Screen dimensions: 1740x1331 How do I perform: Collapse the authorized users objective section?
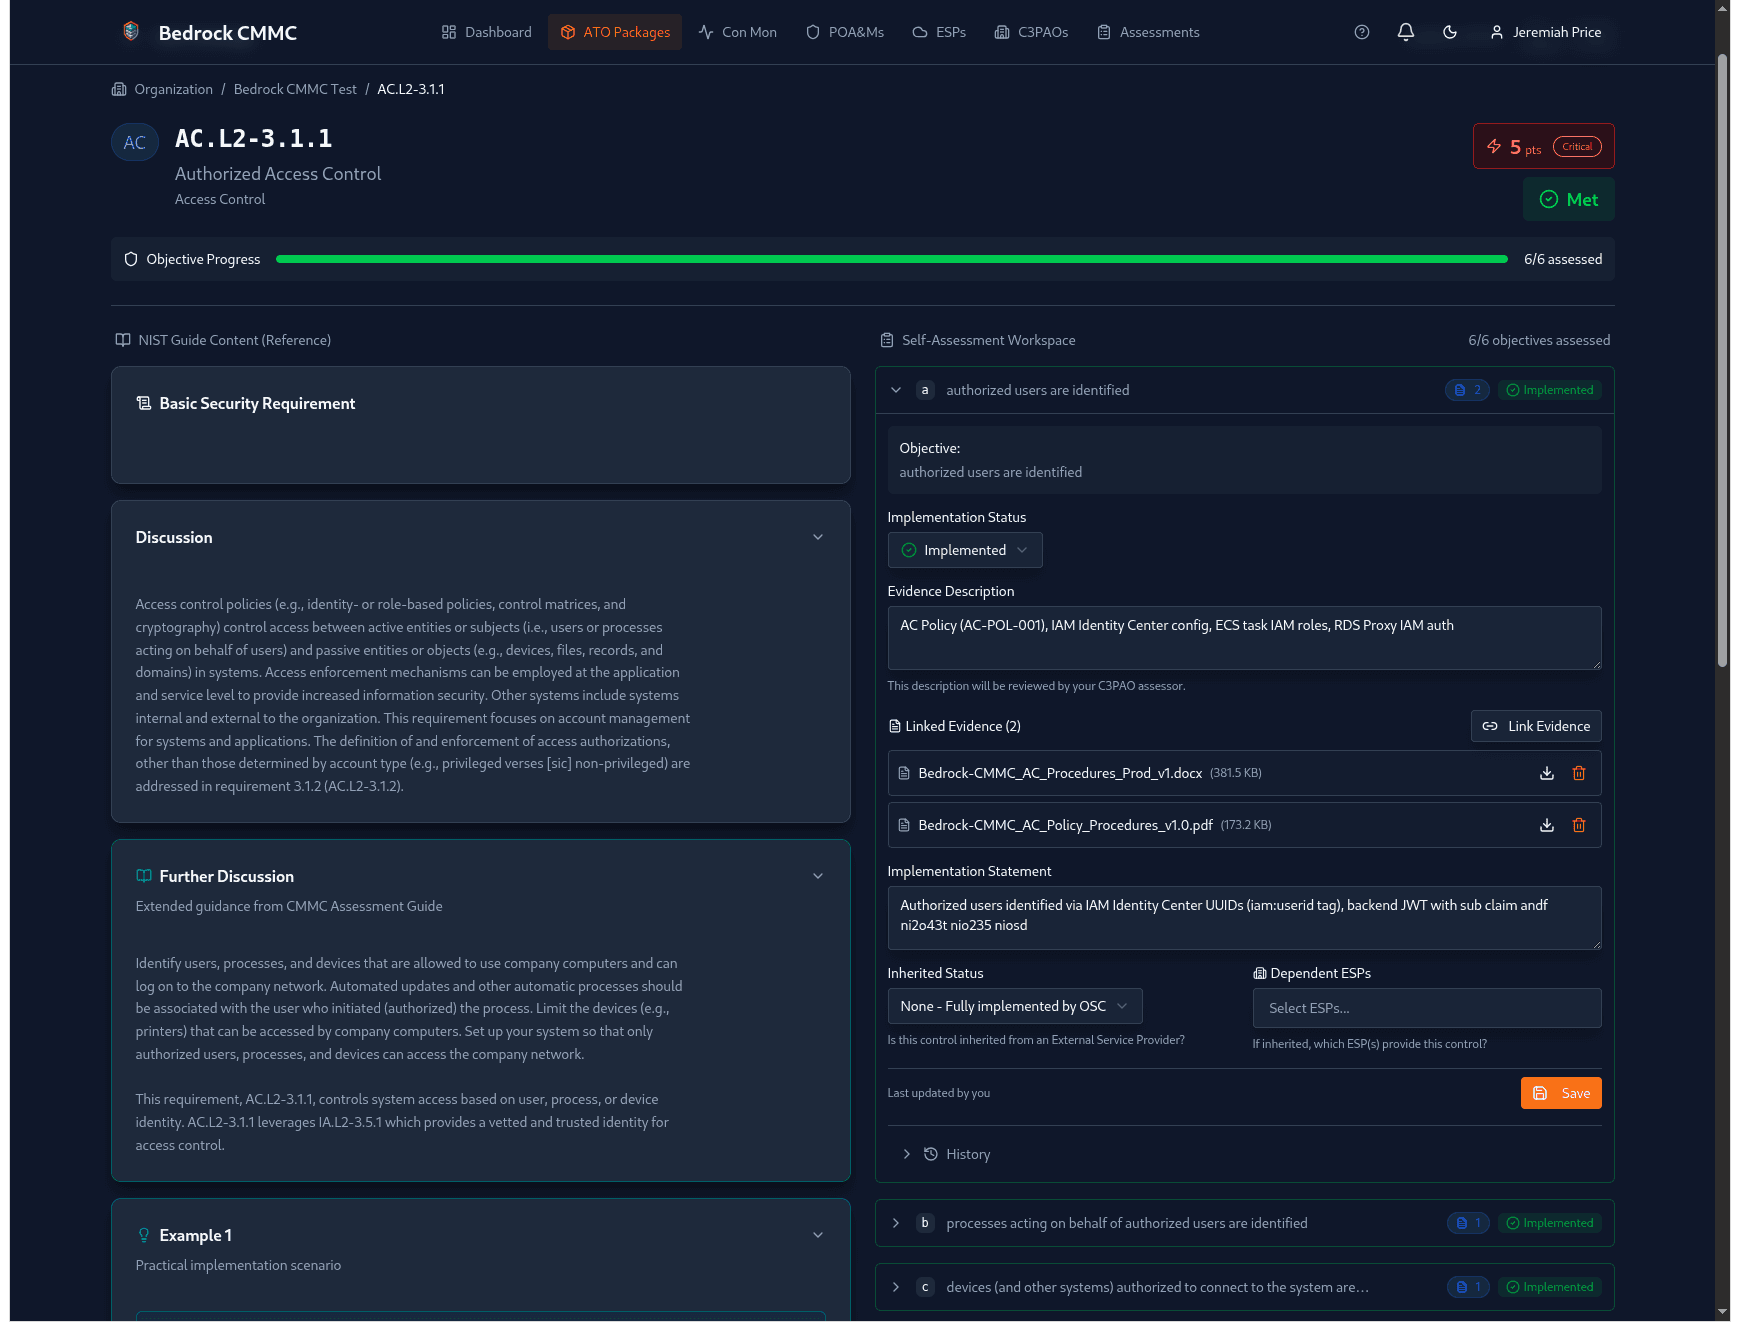(x=896, y=390)
